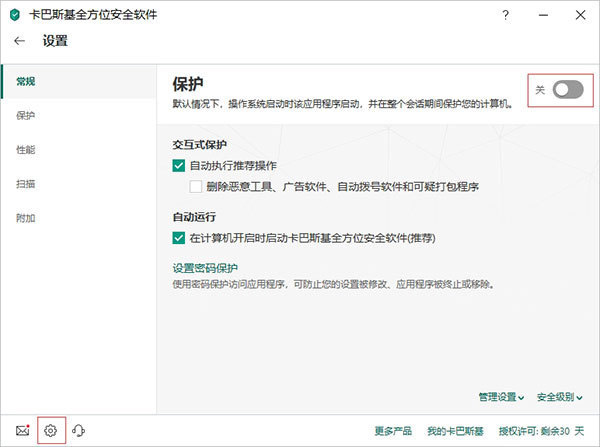Uncheck 在计算机开启时启动卡巴斯基 checkbox
The image size is (600, 447).
point(179,238)
